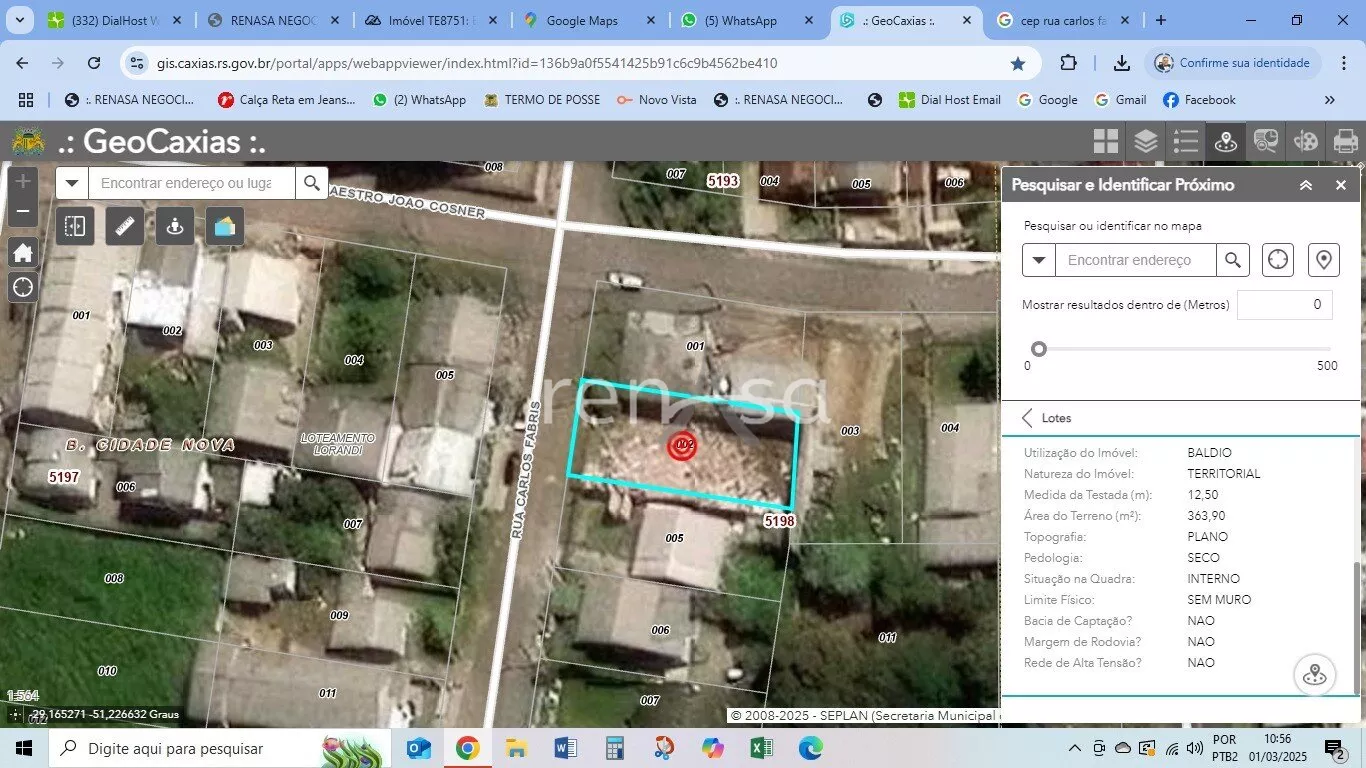Toggle the Pesquisar e Identificar Próximo widget

point(1225,142)
